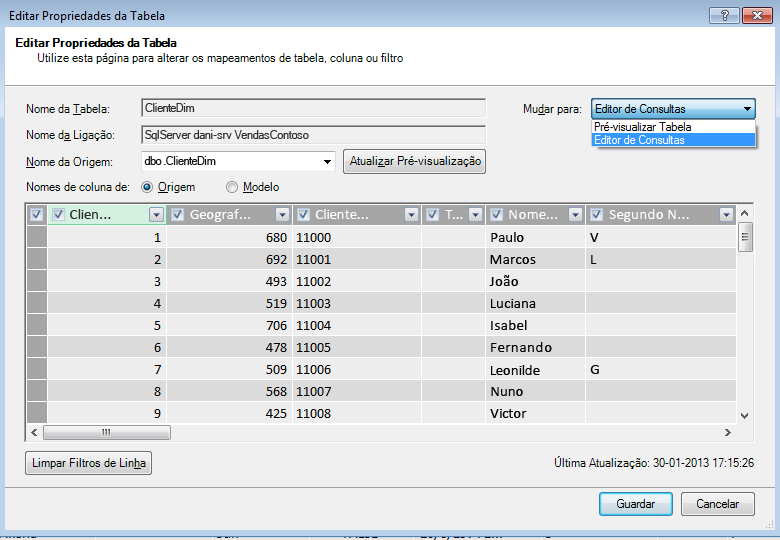Click the cell with value 11006

coord(357,369)
